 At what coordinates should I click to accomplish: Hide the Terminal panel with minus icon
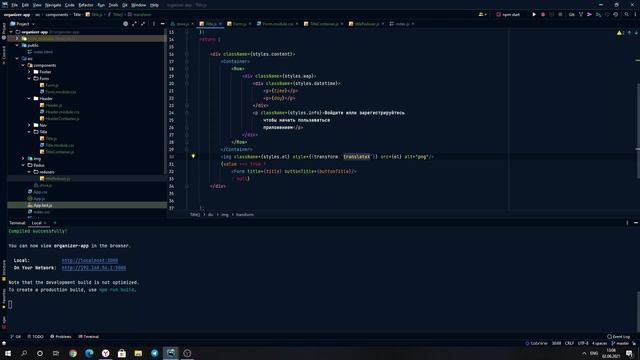636,223
